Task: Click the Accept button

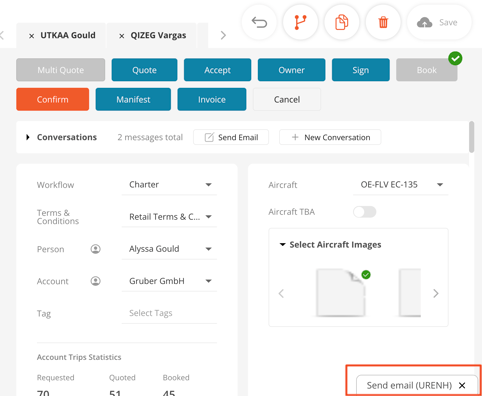Action: point(217,70)
